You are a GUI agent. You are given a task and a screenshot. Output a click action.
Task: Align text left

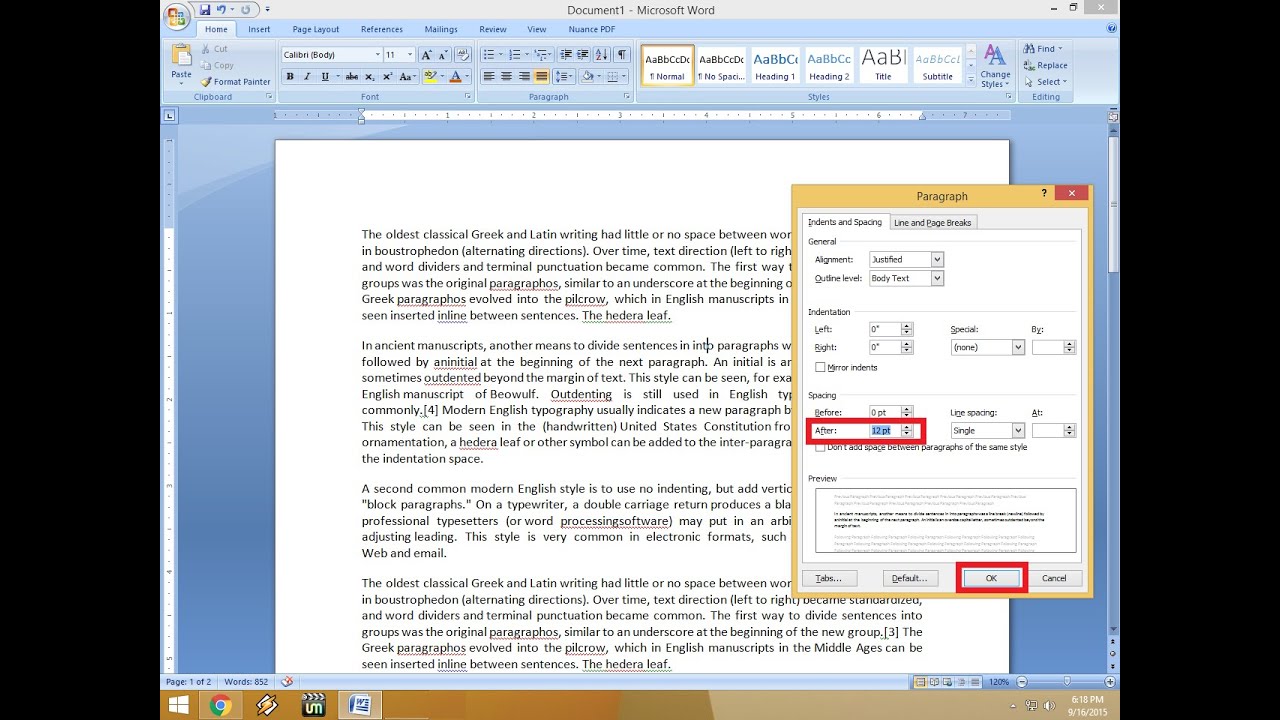489,76
